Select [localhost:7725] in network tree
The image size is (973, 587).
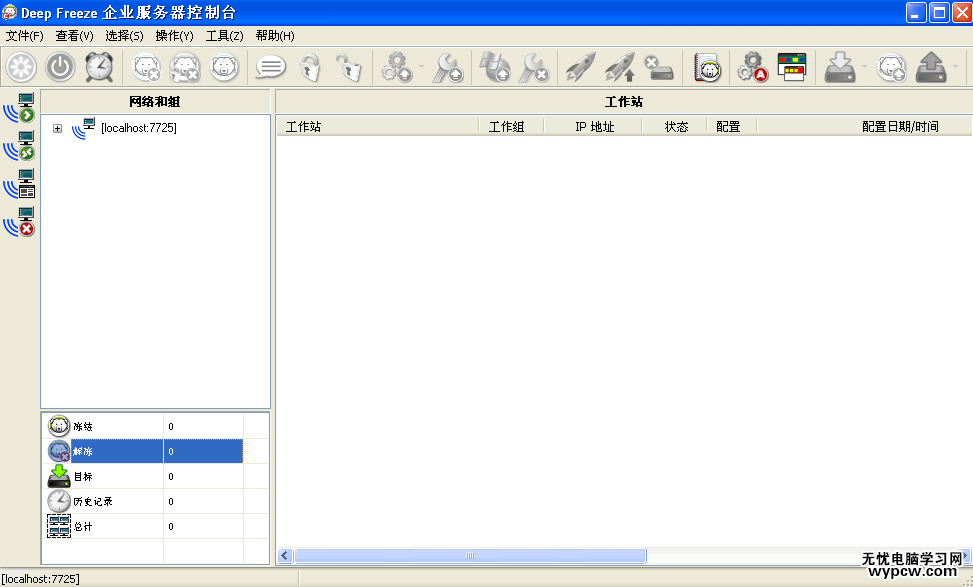(139, 128)
